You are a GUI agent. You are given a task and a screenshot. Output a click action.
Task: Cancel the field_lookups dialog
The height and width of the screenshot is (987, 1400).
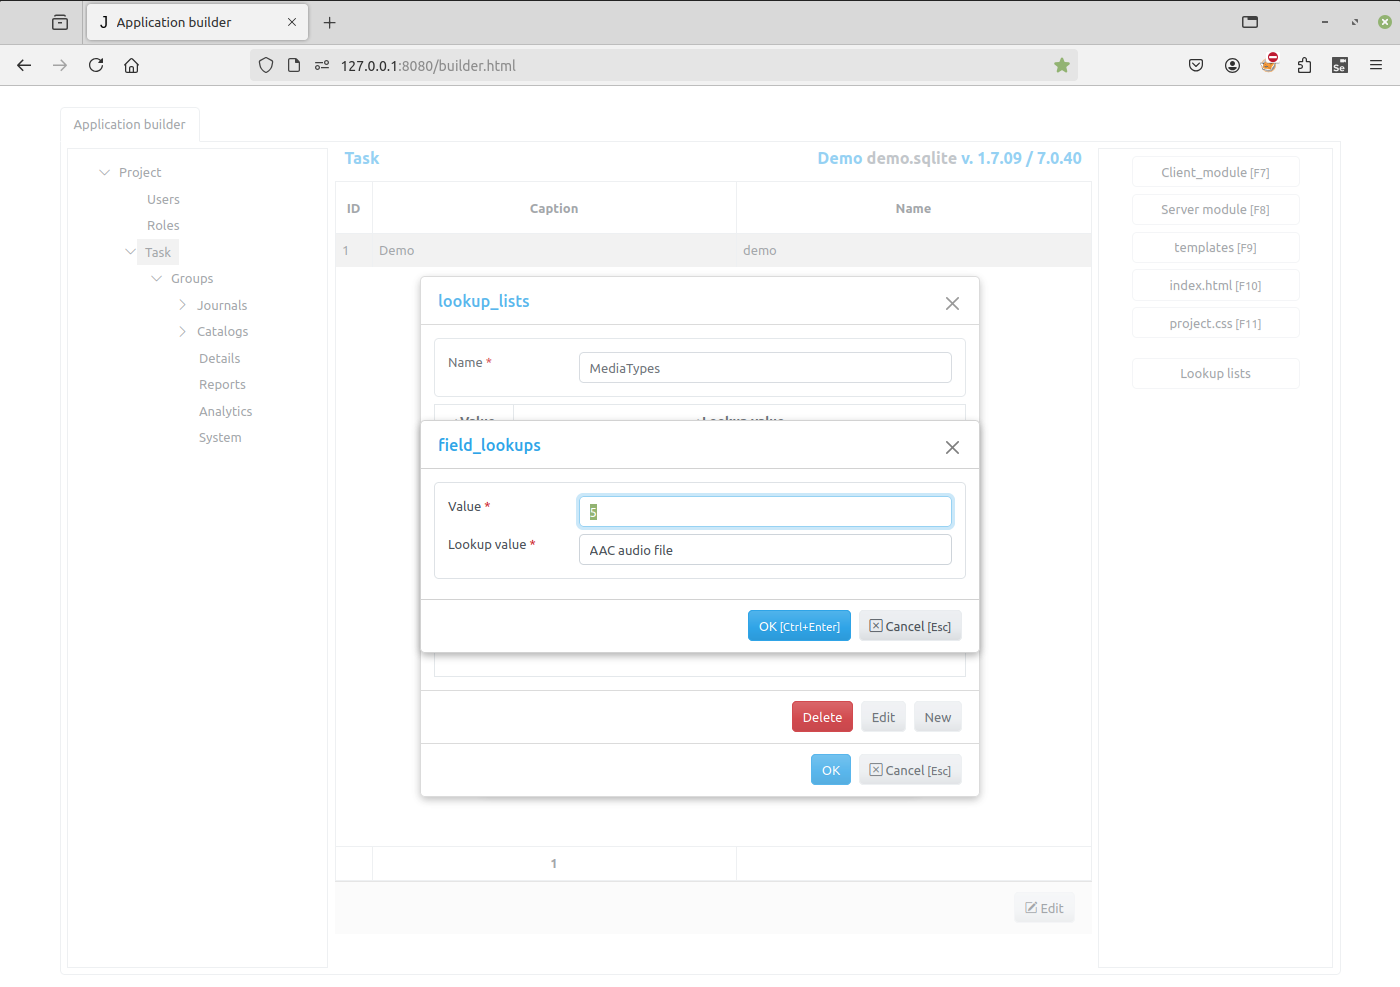[x=910, y=626]
